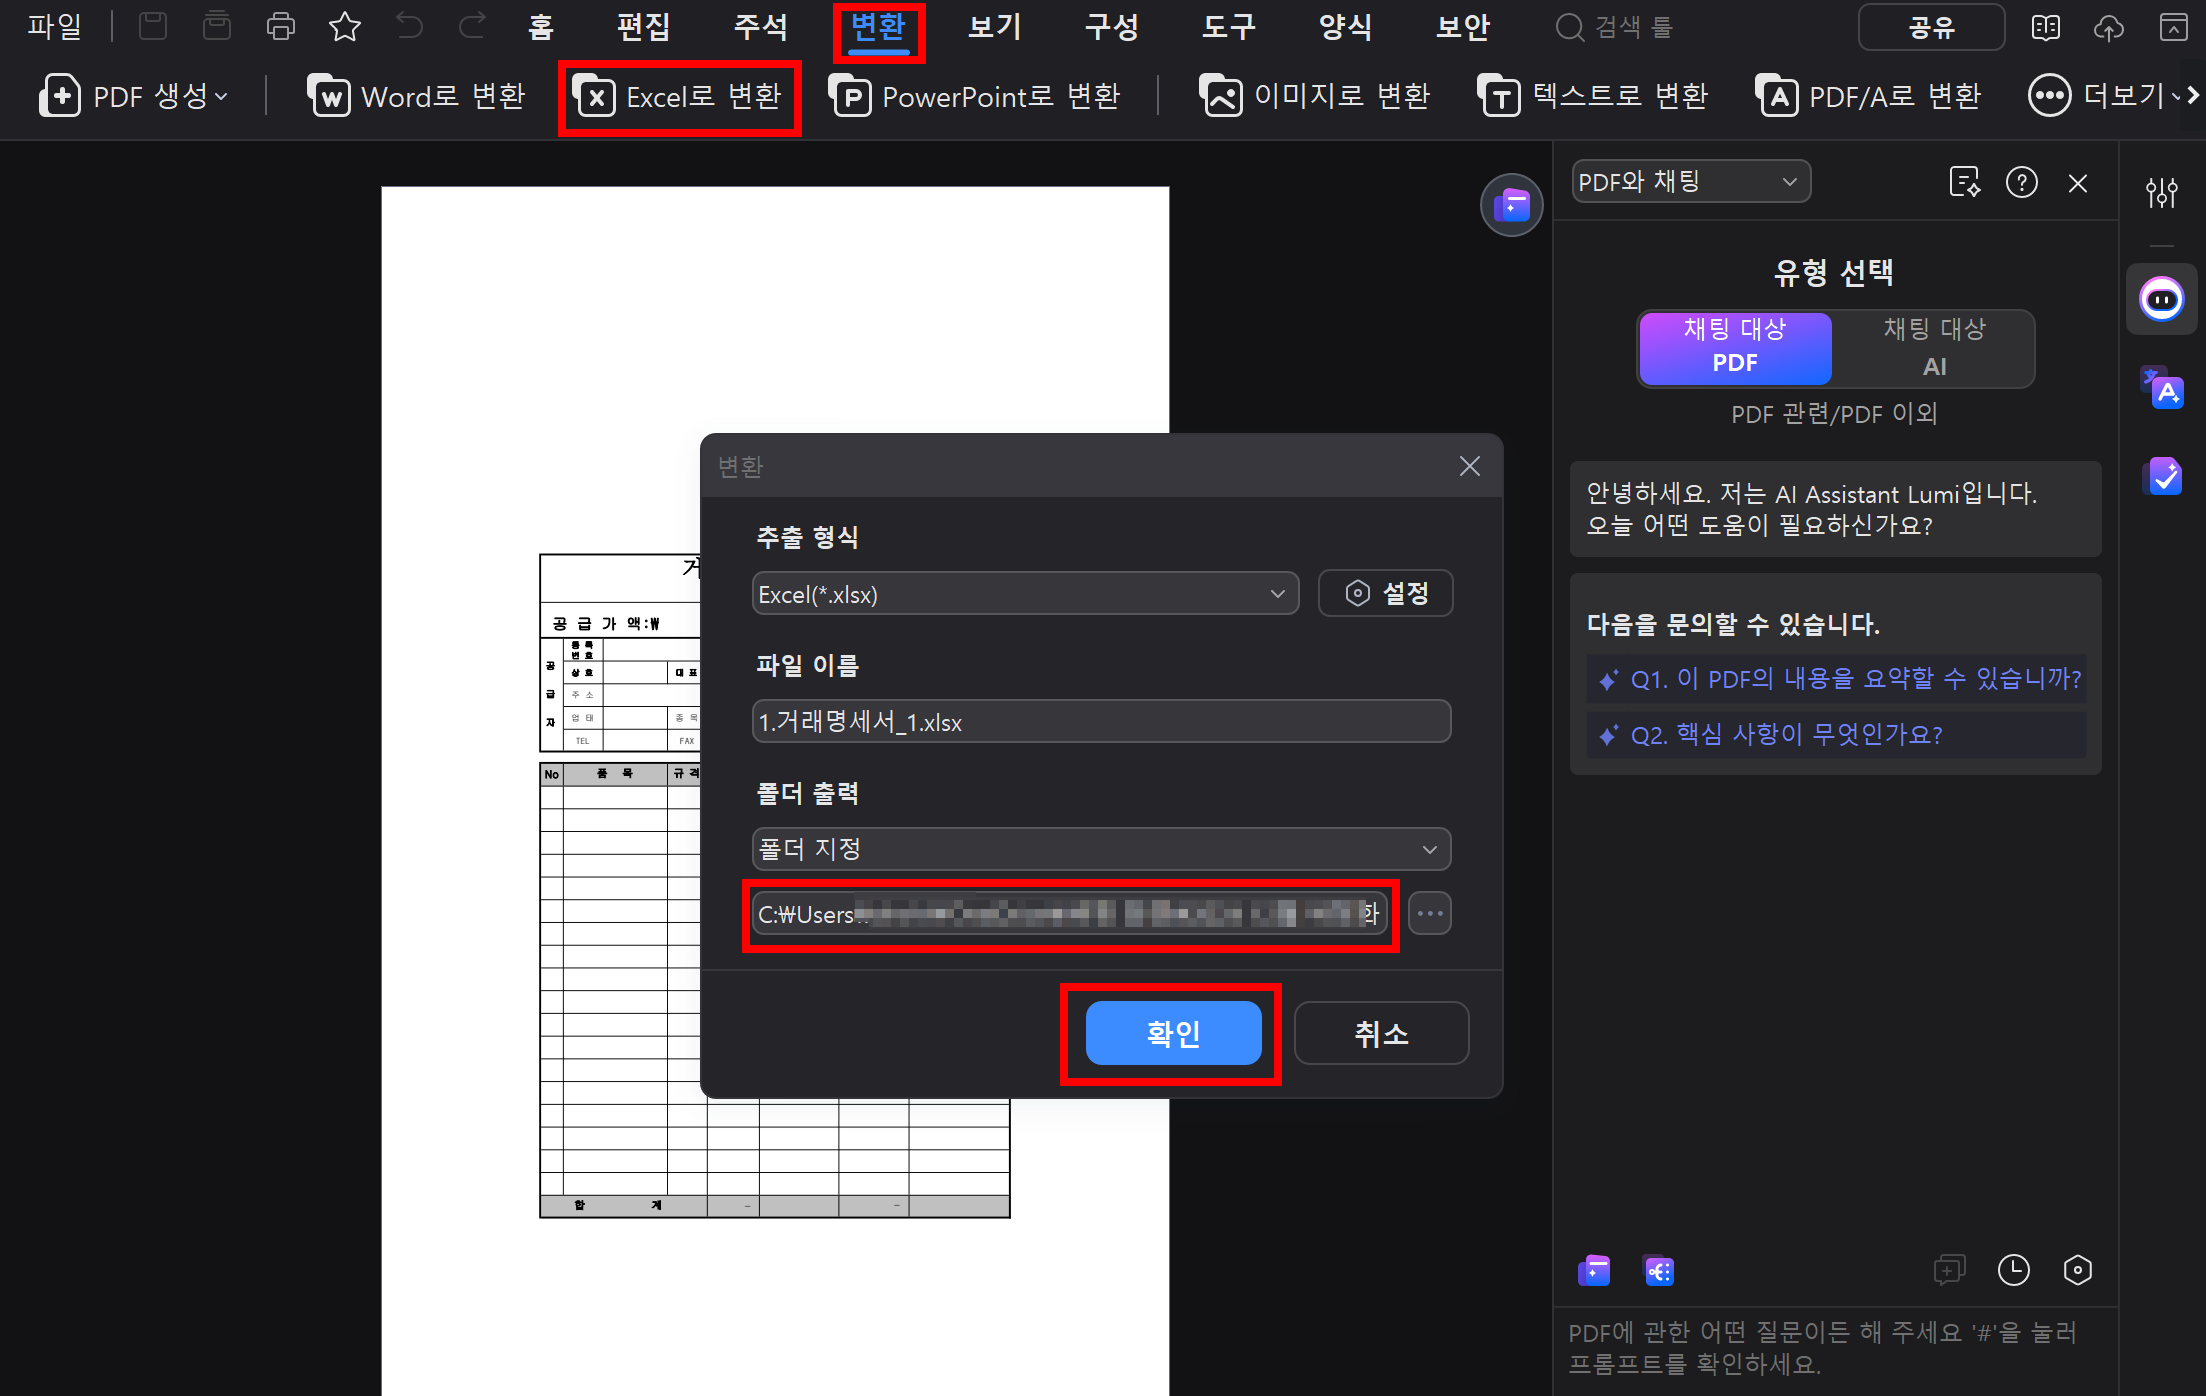
Task: Open the 더보기 more options menu
Action: point(2104,96)
